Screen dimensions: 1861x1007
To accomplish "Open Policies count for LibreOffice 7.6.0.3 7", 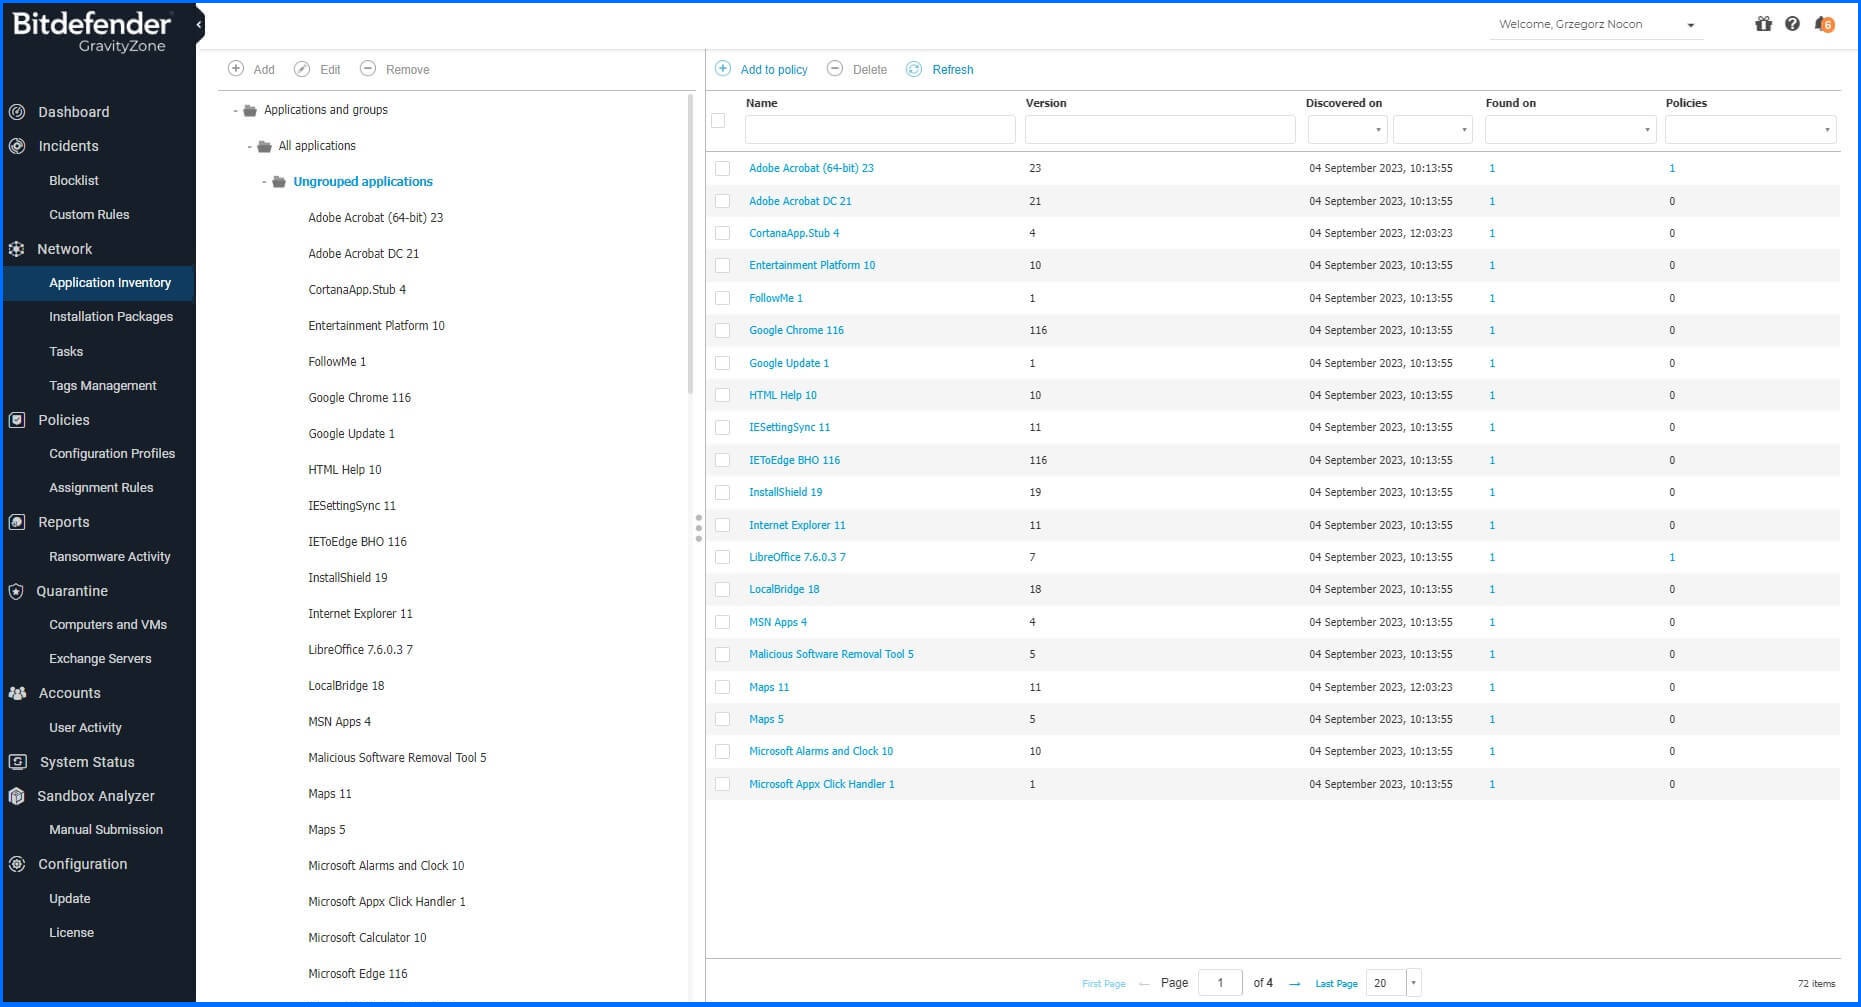I will [x=1672, y=558].
